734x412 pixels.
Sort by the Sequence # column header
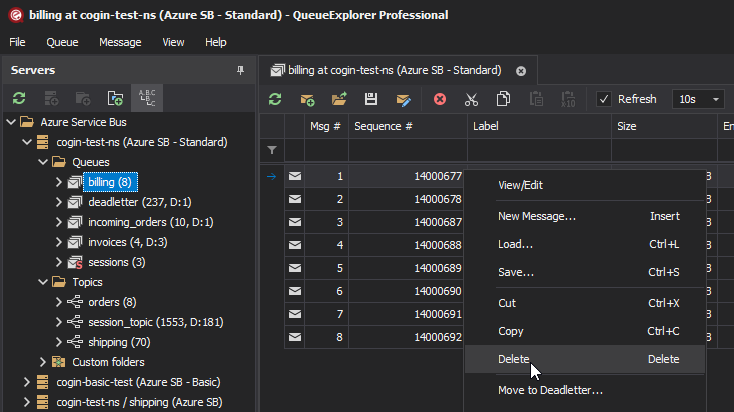pyautogui.click(x=408, y=126)
